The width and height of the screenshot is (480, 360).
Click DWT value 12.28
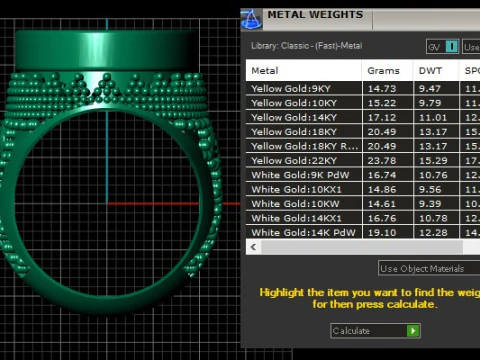coord(433,232)
